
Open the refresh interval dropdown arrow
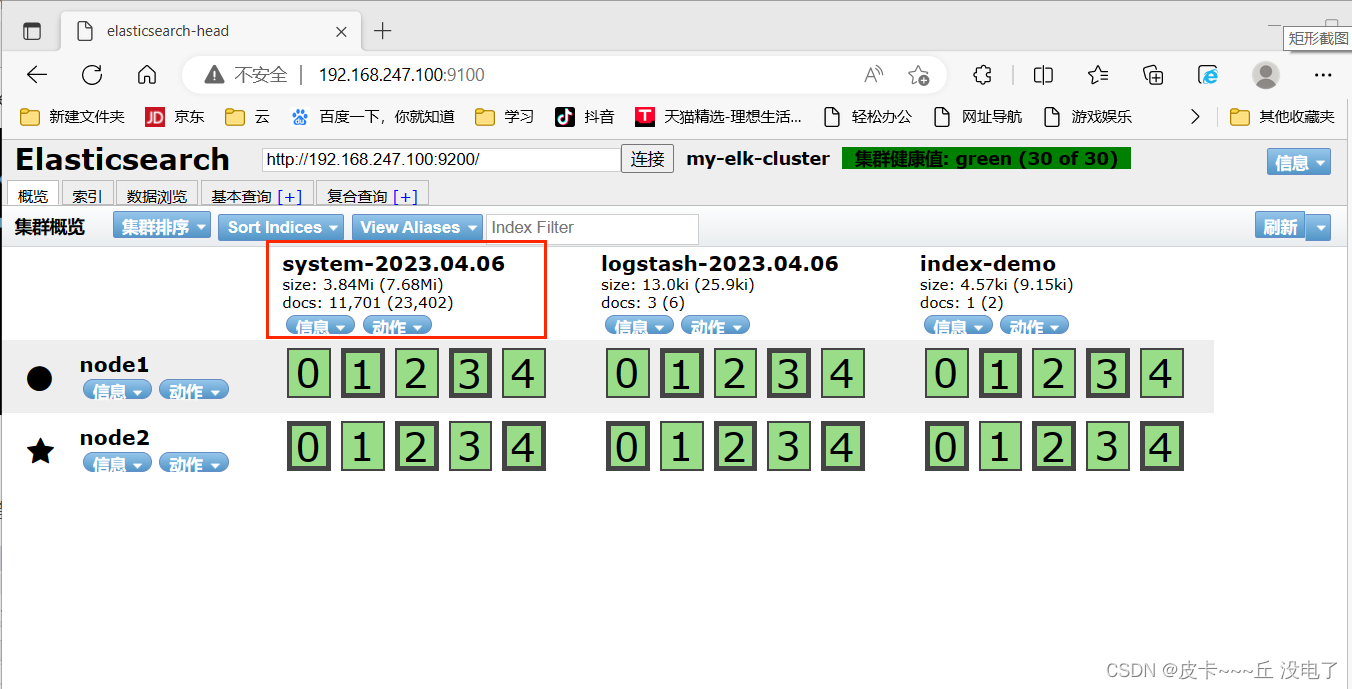(x=1319, y=227)
